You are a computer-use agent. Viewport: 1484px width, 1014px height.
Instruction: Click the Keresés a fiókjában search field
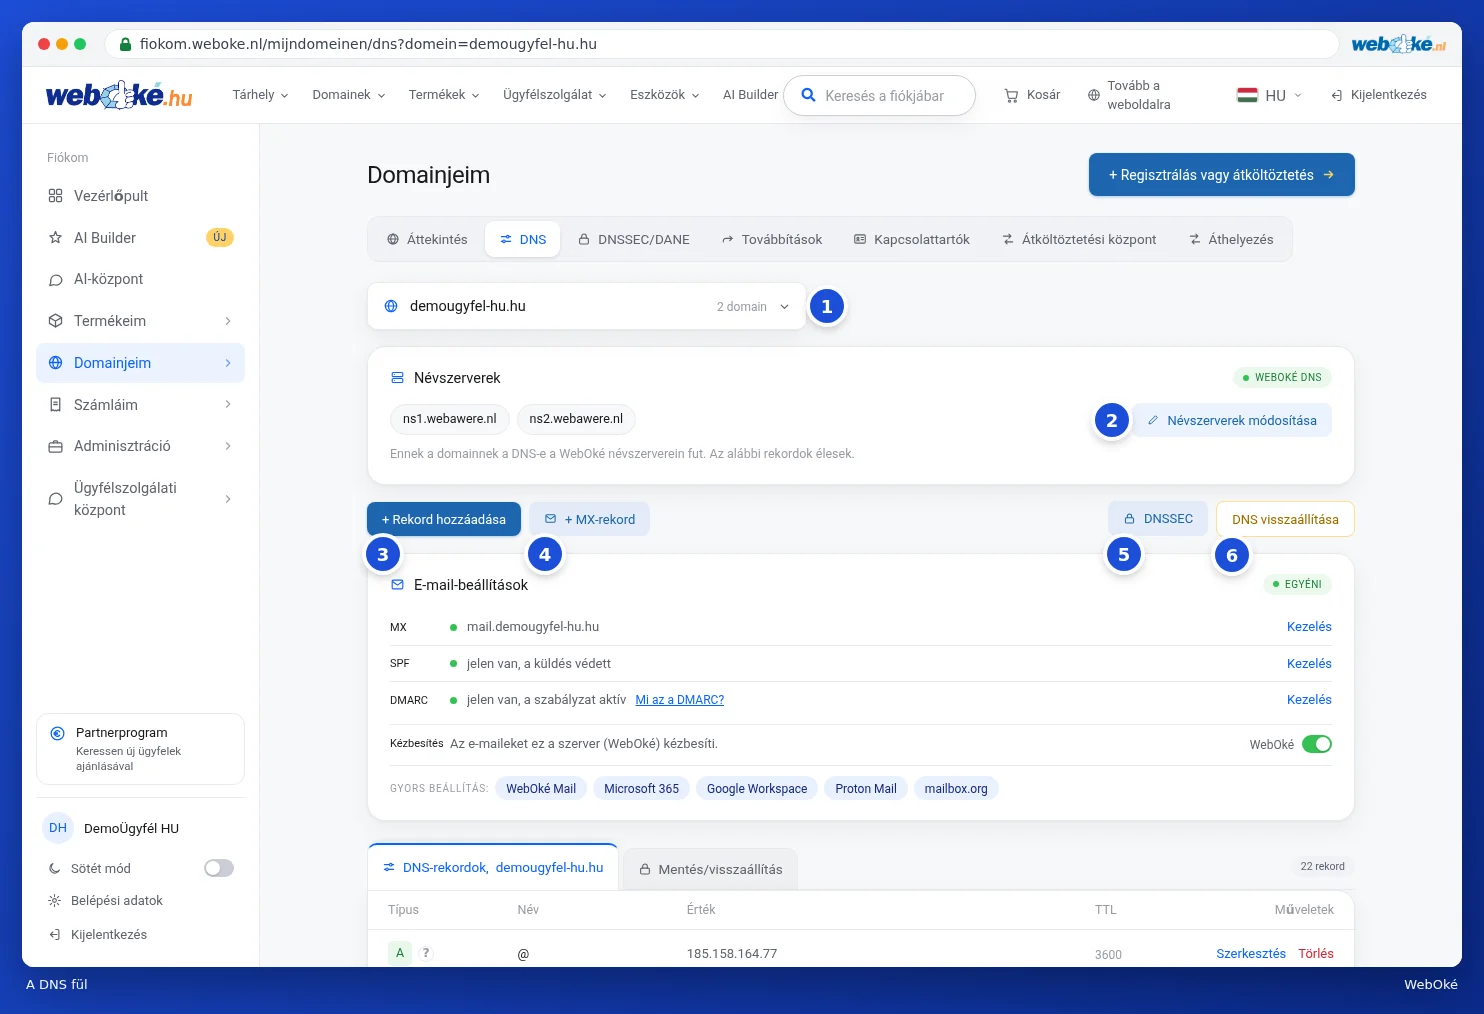[879, 96]
